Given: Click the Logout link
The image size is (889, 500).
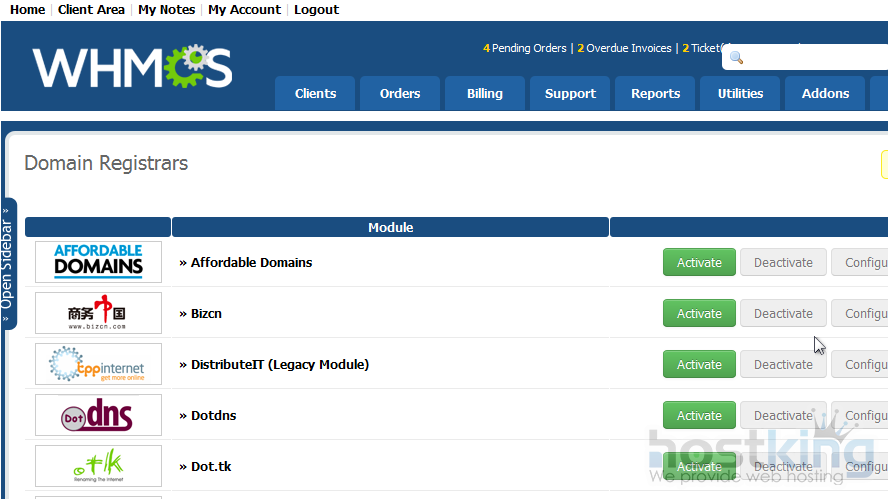Looking at the screenshot, I should coord(316,10).
